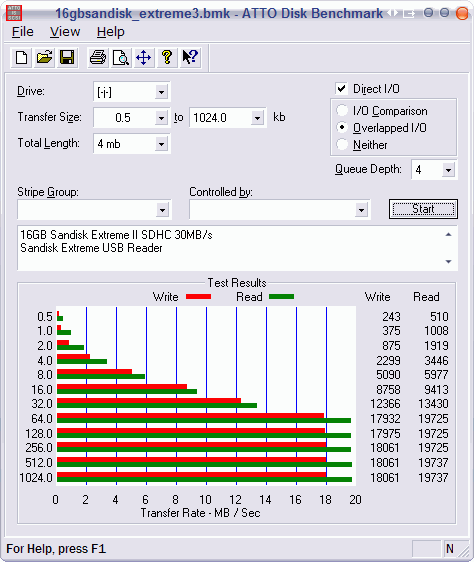The height and width of the screenshot is (562, 474).
Task: Click the yellow question mark About icon
Action: (167, 57)
